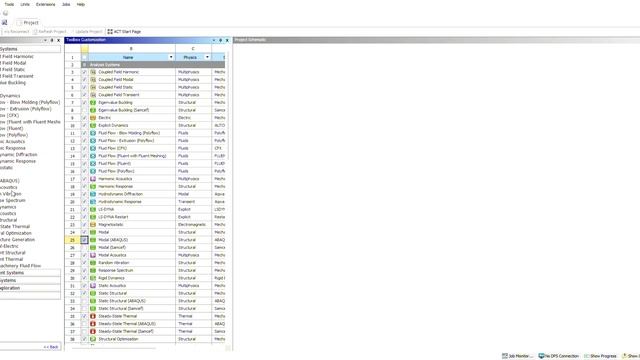Toggle the header select-all checkbox

(x=84, y=57)
